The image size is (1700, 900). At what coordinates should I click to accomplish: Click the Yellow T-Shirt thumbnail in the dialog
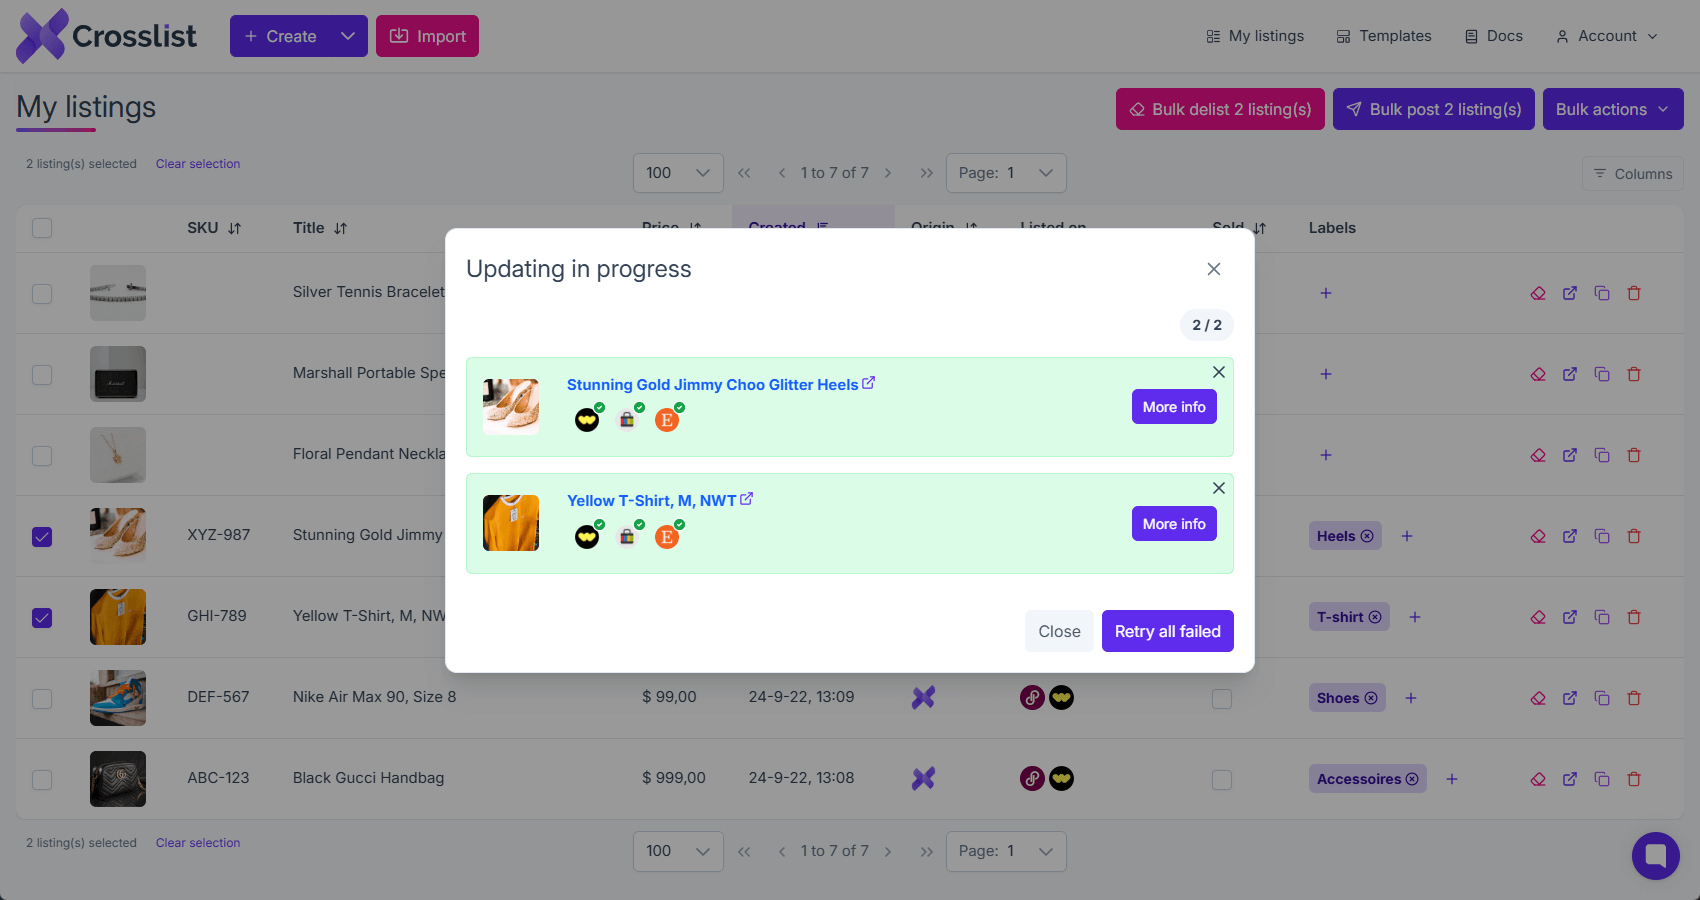point(511,523)
